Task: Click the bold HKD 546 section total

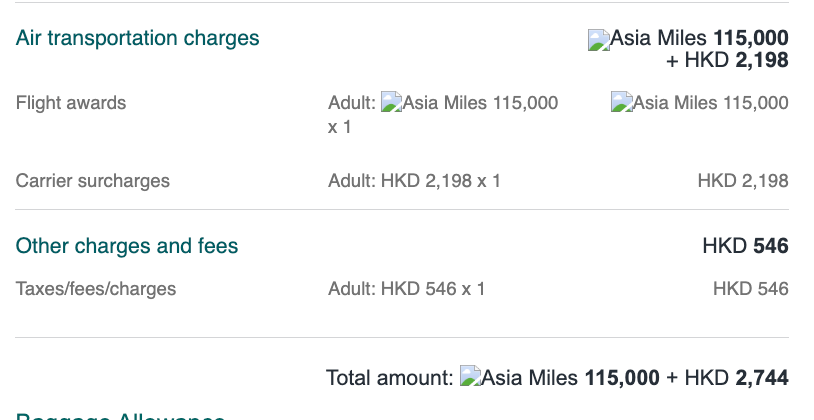Action: pyautogui.click(x=745, y=246)
